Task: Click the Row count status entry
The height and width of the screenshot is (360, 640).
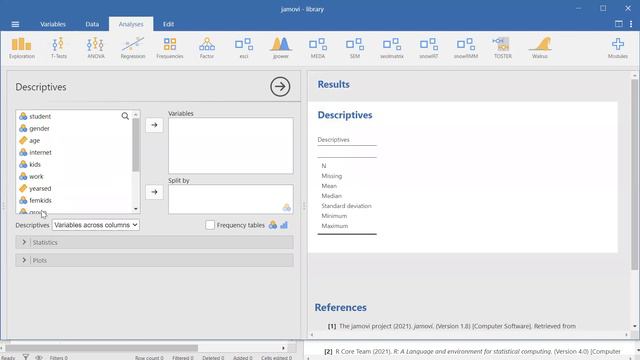Action: [x=149, y=358]
